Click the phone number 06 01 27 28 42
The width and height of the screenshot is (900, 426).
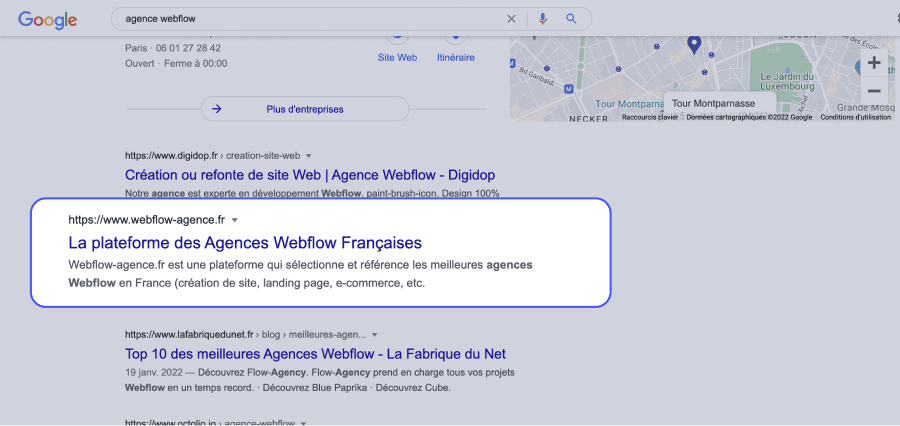click(188, 48)
